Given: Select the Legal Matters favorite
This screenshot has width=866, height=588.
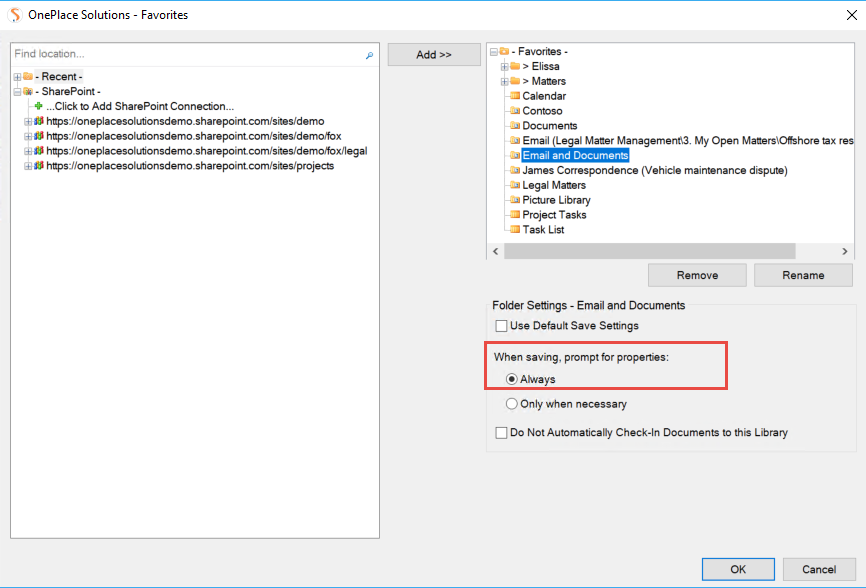Looking at the screenshot, I should [x=554, y=186].
